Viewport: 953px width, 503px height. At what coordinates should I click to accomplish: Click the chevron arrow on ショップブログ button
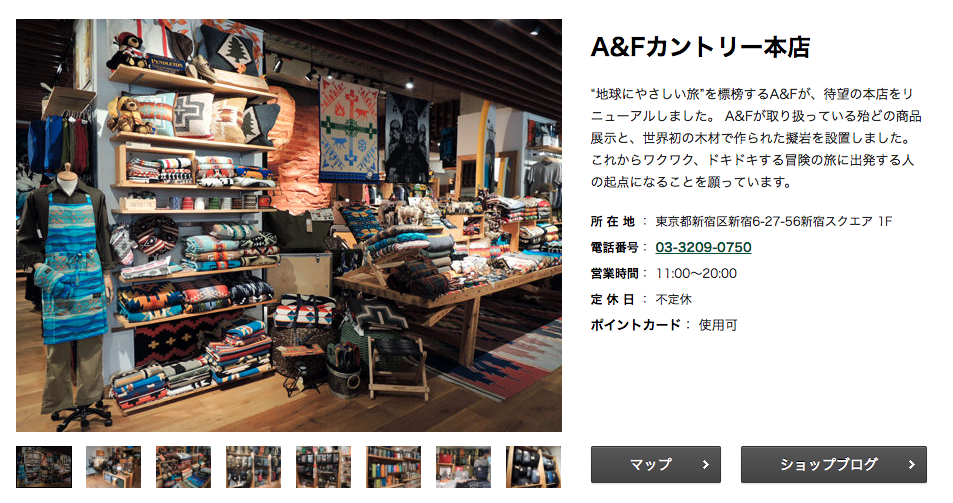(x=912, y=465)
